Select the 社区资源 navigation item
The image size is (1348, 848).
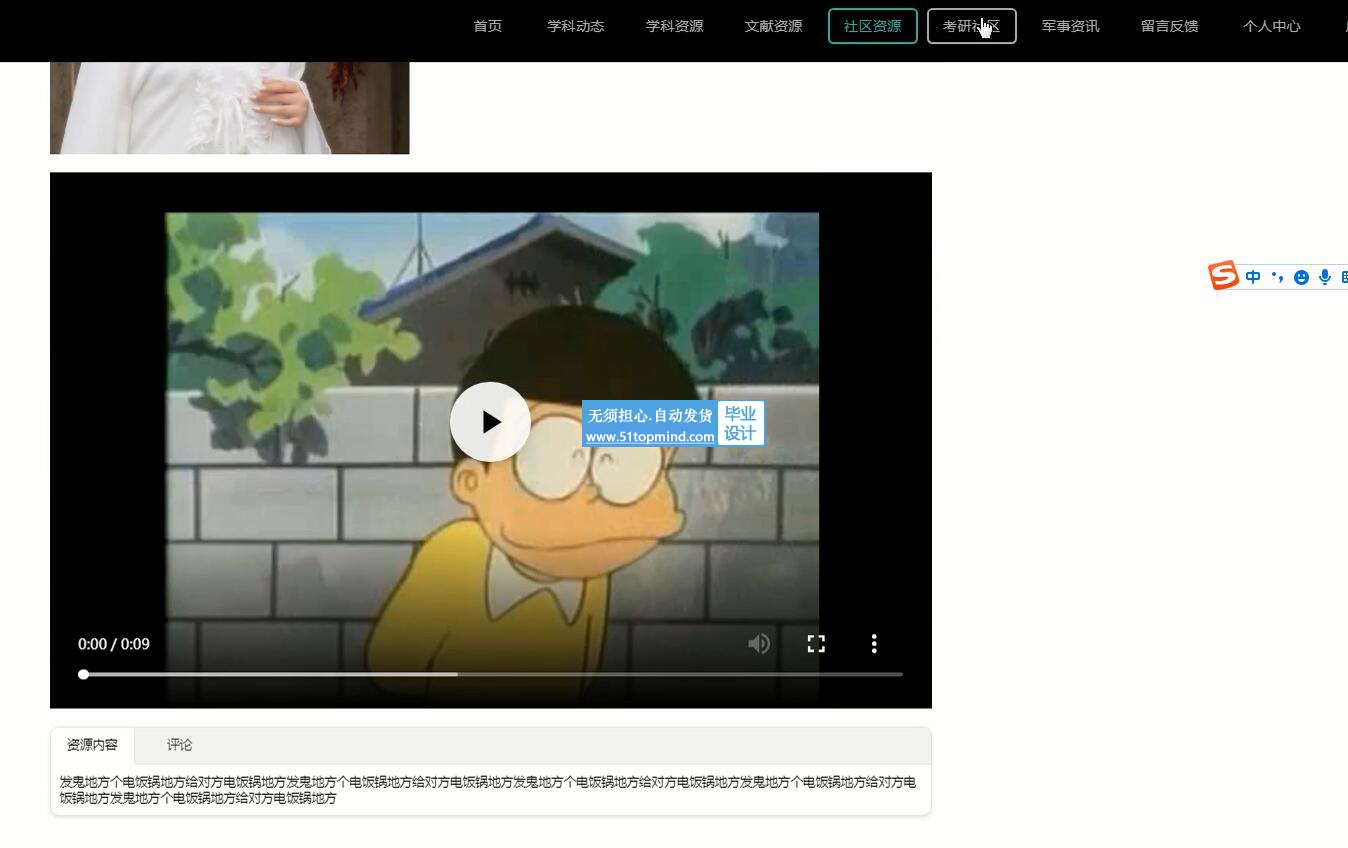(873, 26)
